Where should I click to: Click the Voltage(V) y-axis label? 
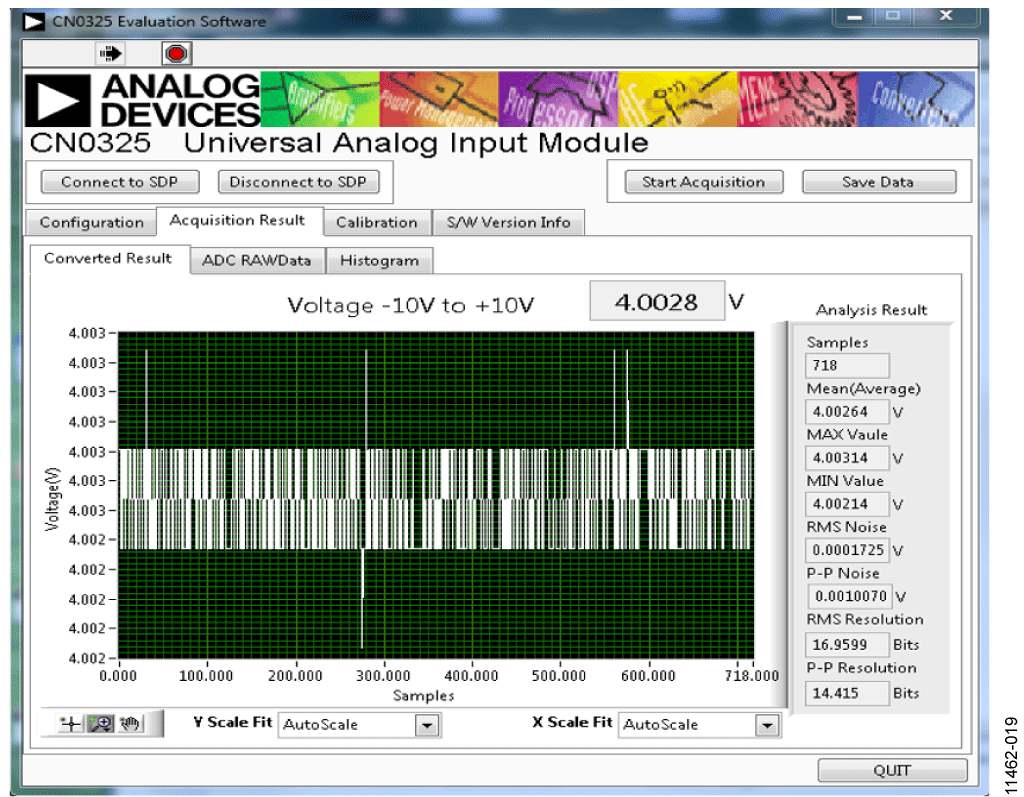53,499
